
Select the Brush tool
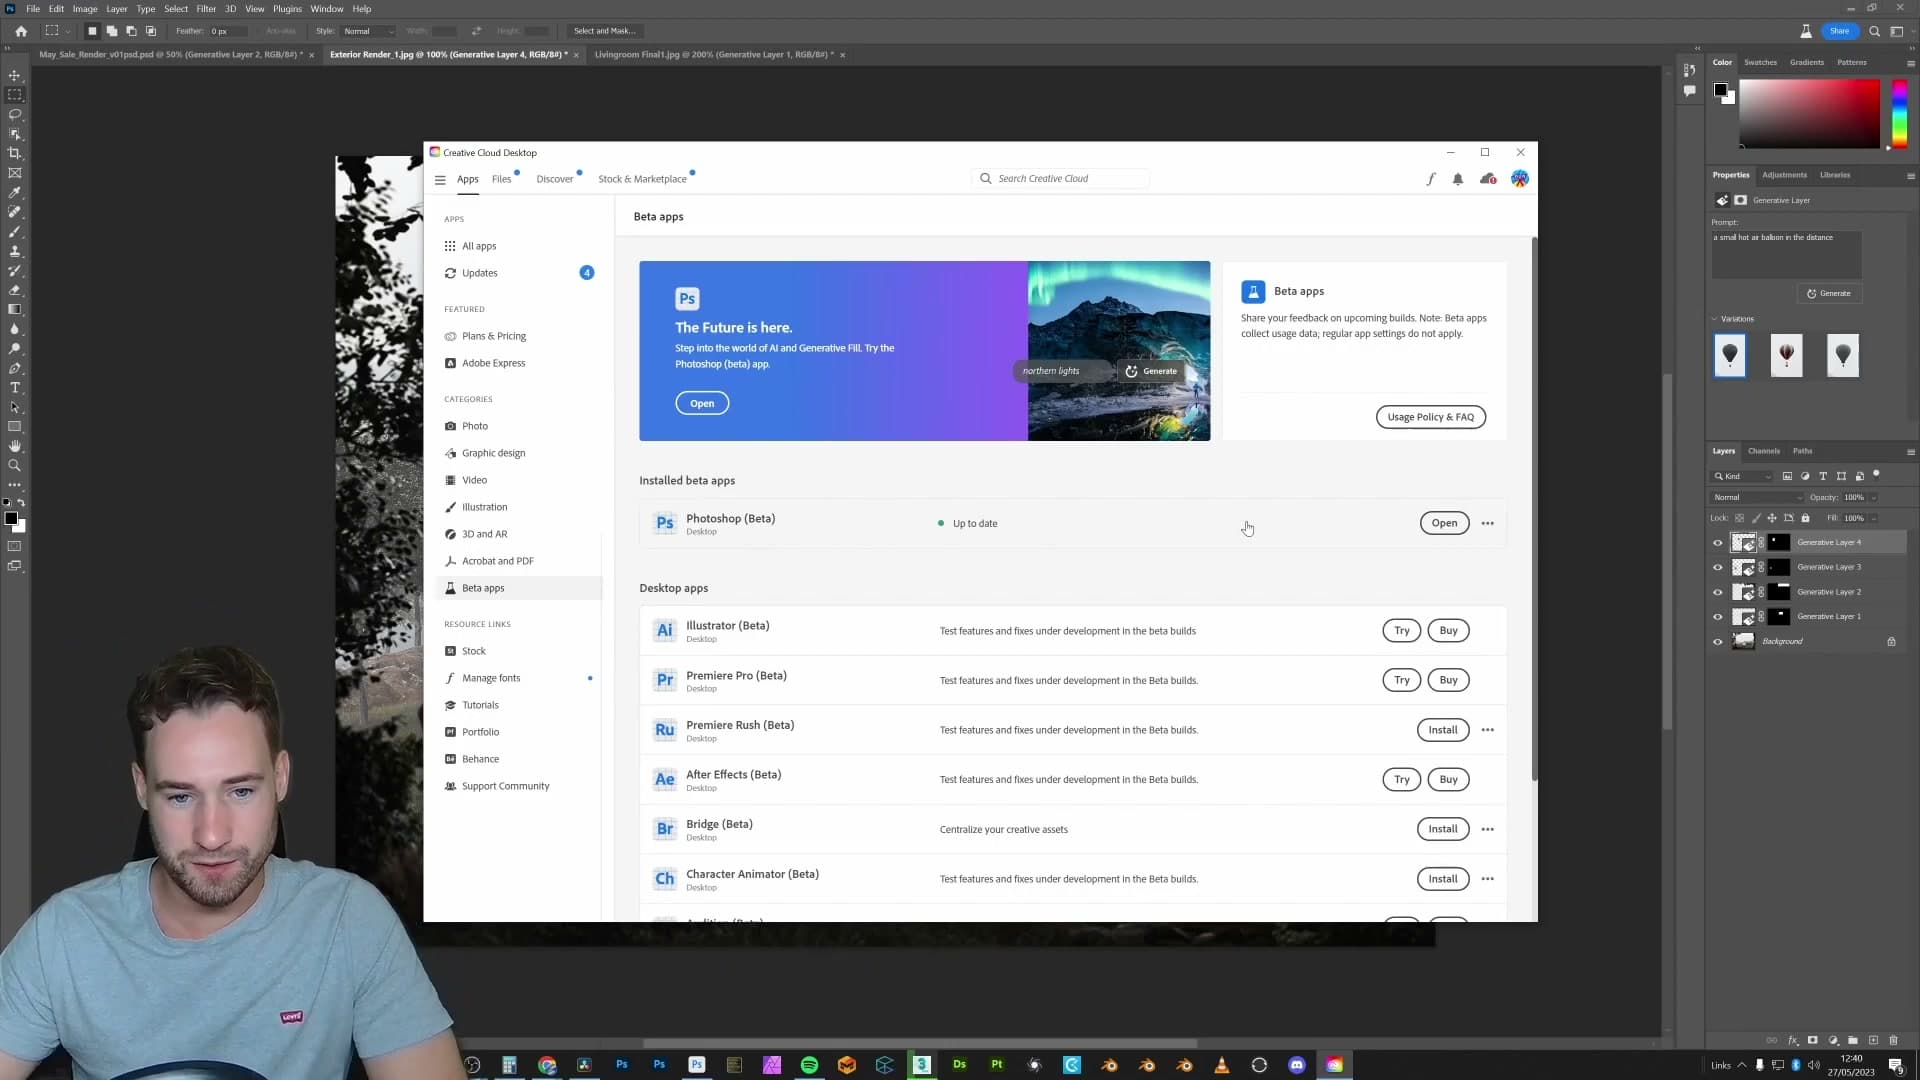point(14,231)
